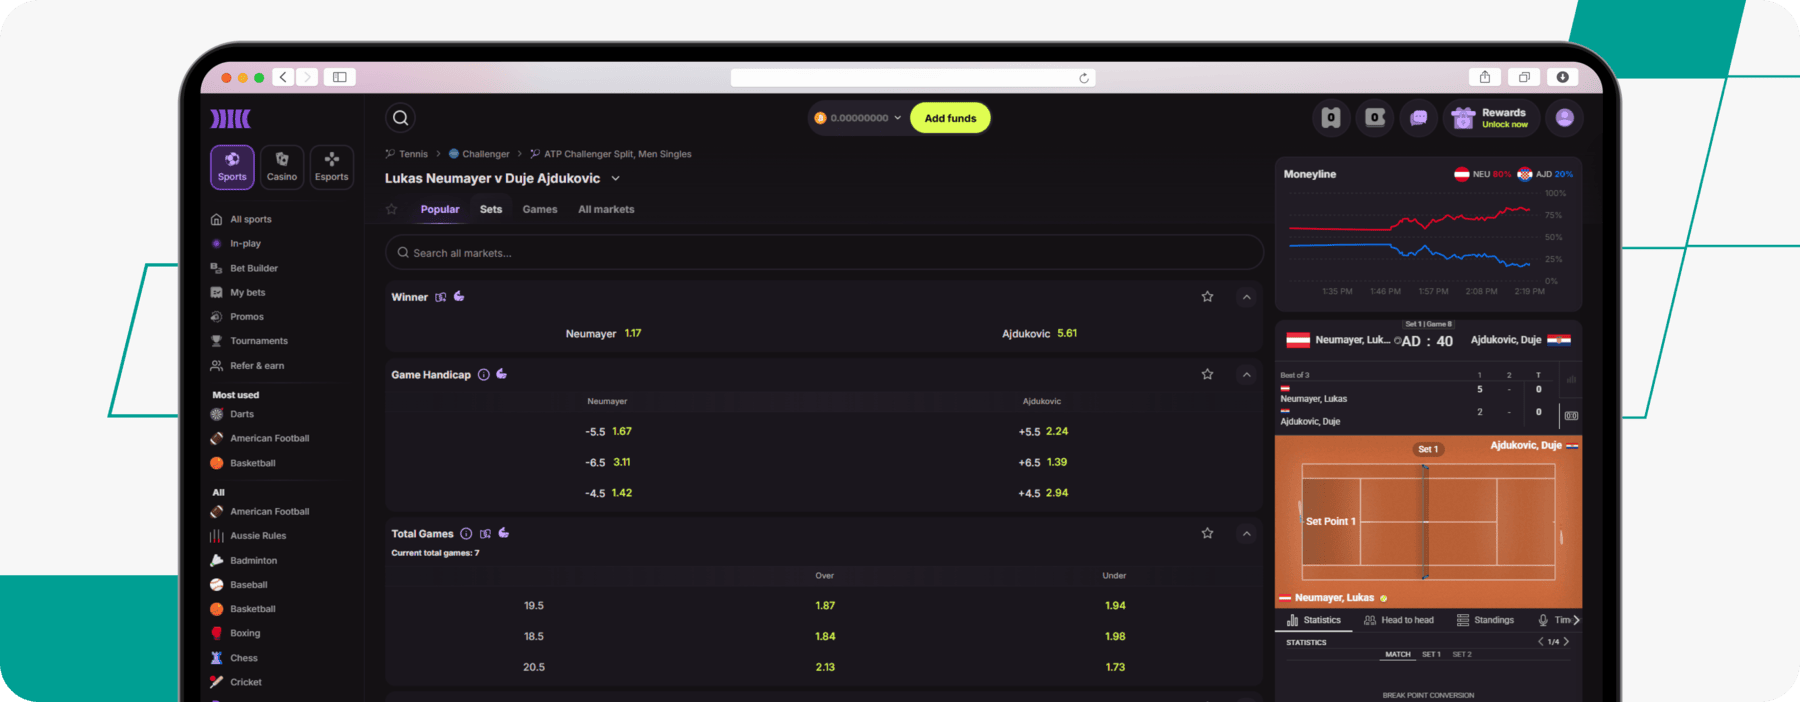Favorite the Game Handicap market star
1800x702 pixels.
pyautogui.click(x=1207, y=374)
